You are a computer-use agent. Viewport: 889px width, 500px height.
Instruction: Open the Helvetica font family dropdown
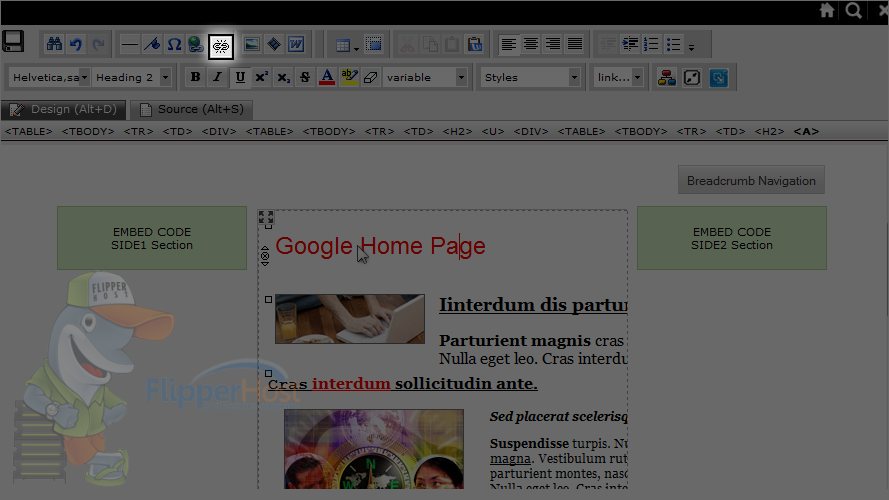point(50,77)
